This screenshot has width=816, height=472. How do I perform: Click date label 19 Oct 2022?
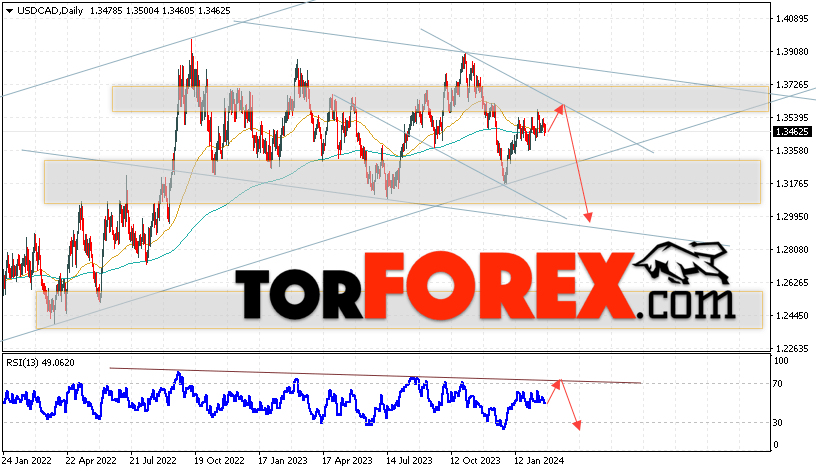tap(219, 461)
